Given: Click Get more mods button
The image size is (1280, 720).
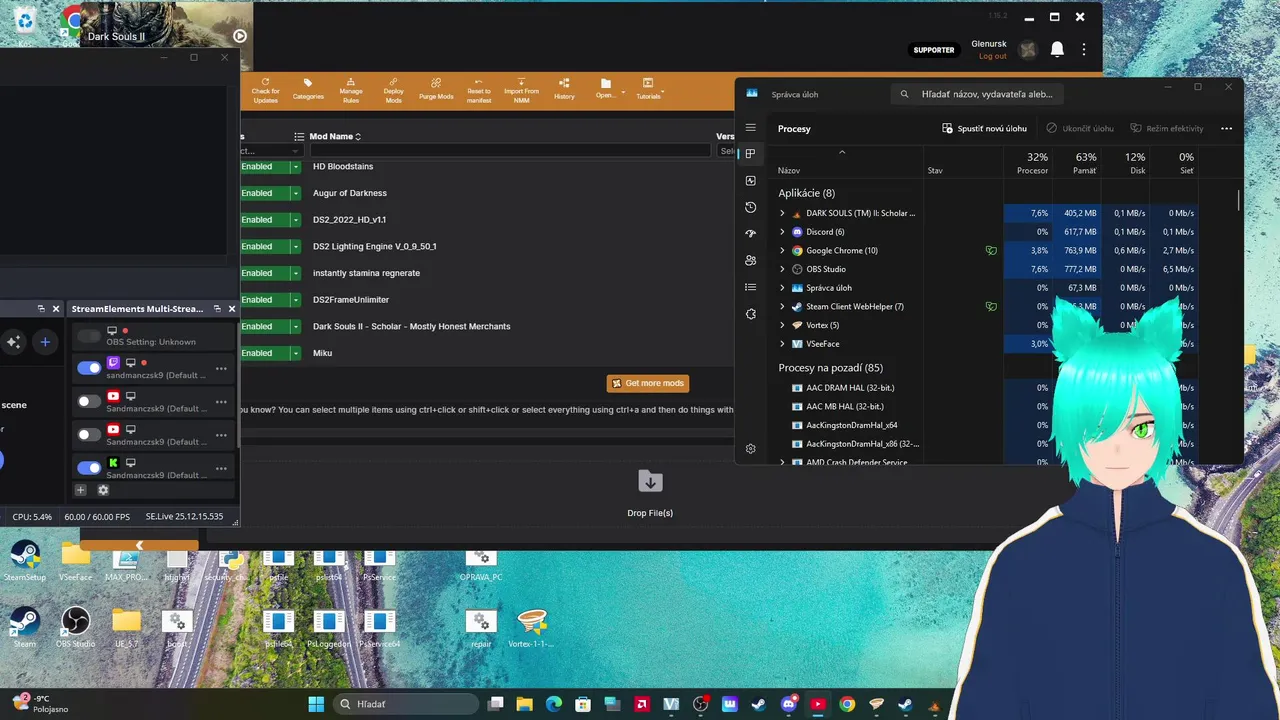Looking at the screenshot, I should [648, 383].
